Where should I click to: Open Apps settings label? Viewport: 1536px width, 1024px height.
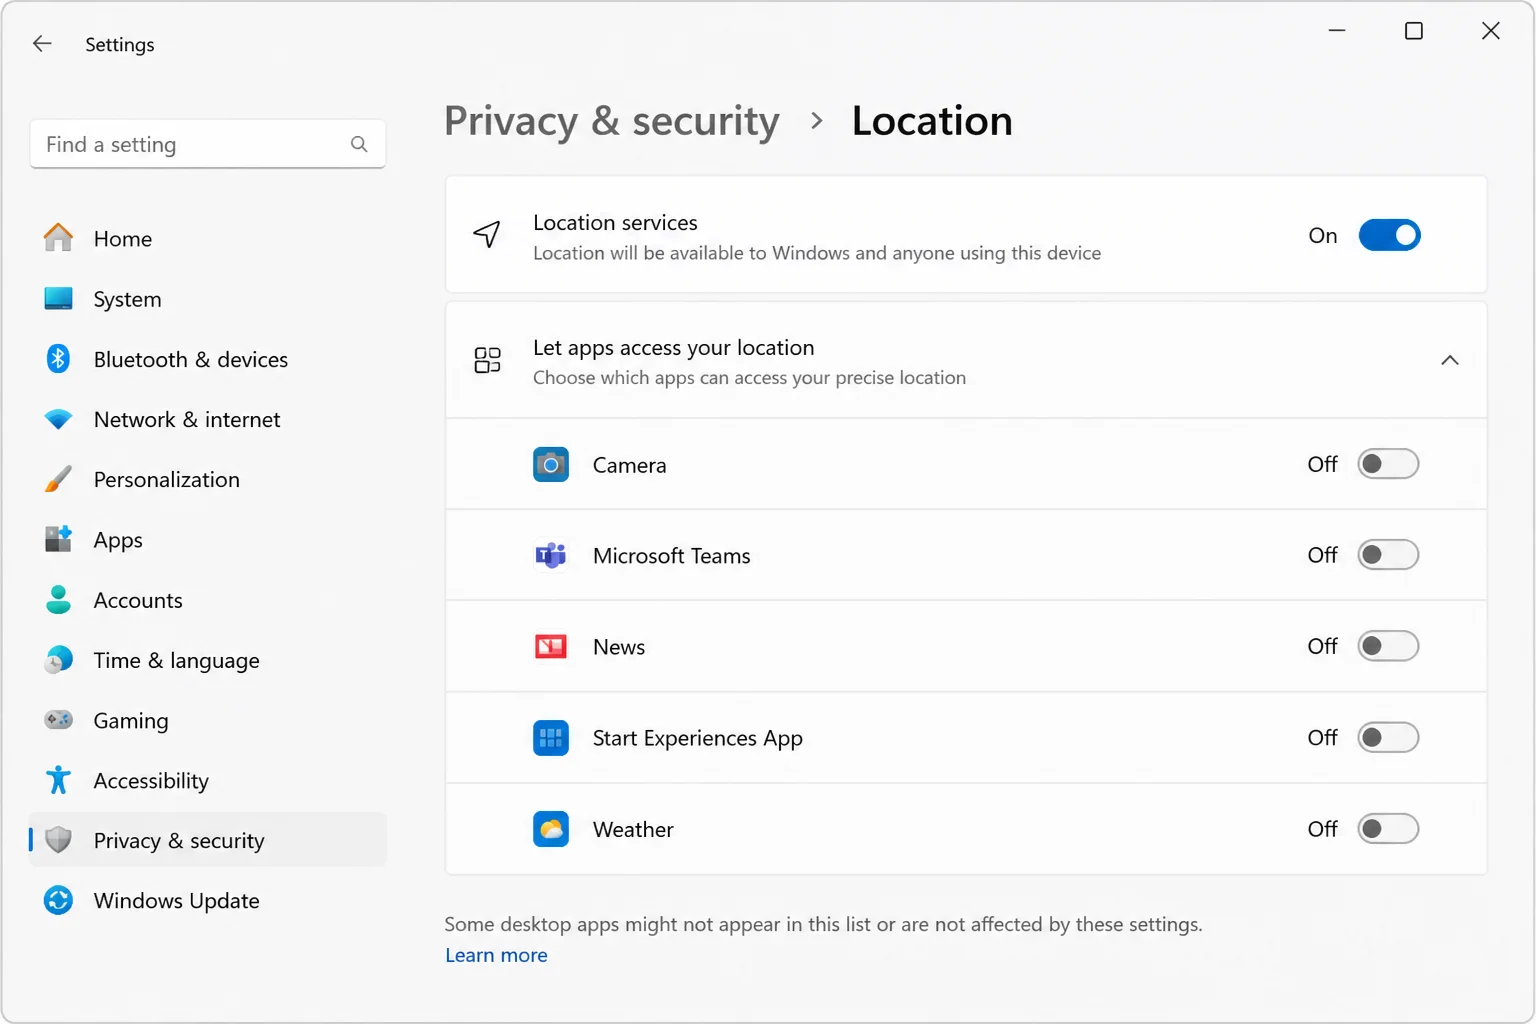tap(118, 540)
